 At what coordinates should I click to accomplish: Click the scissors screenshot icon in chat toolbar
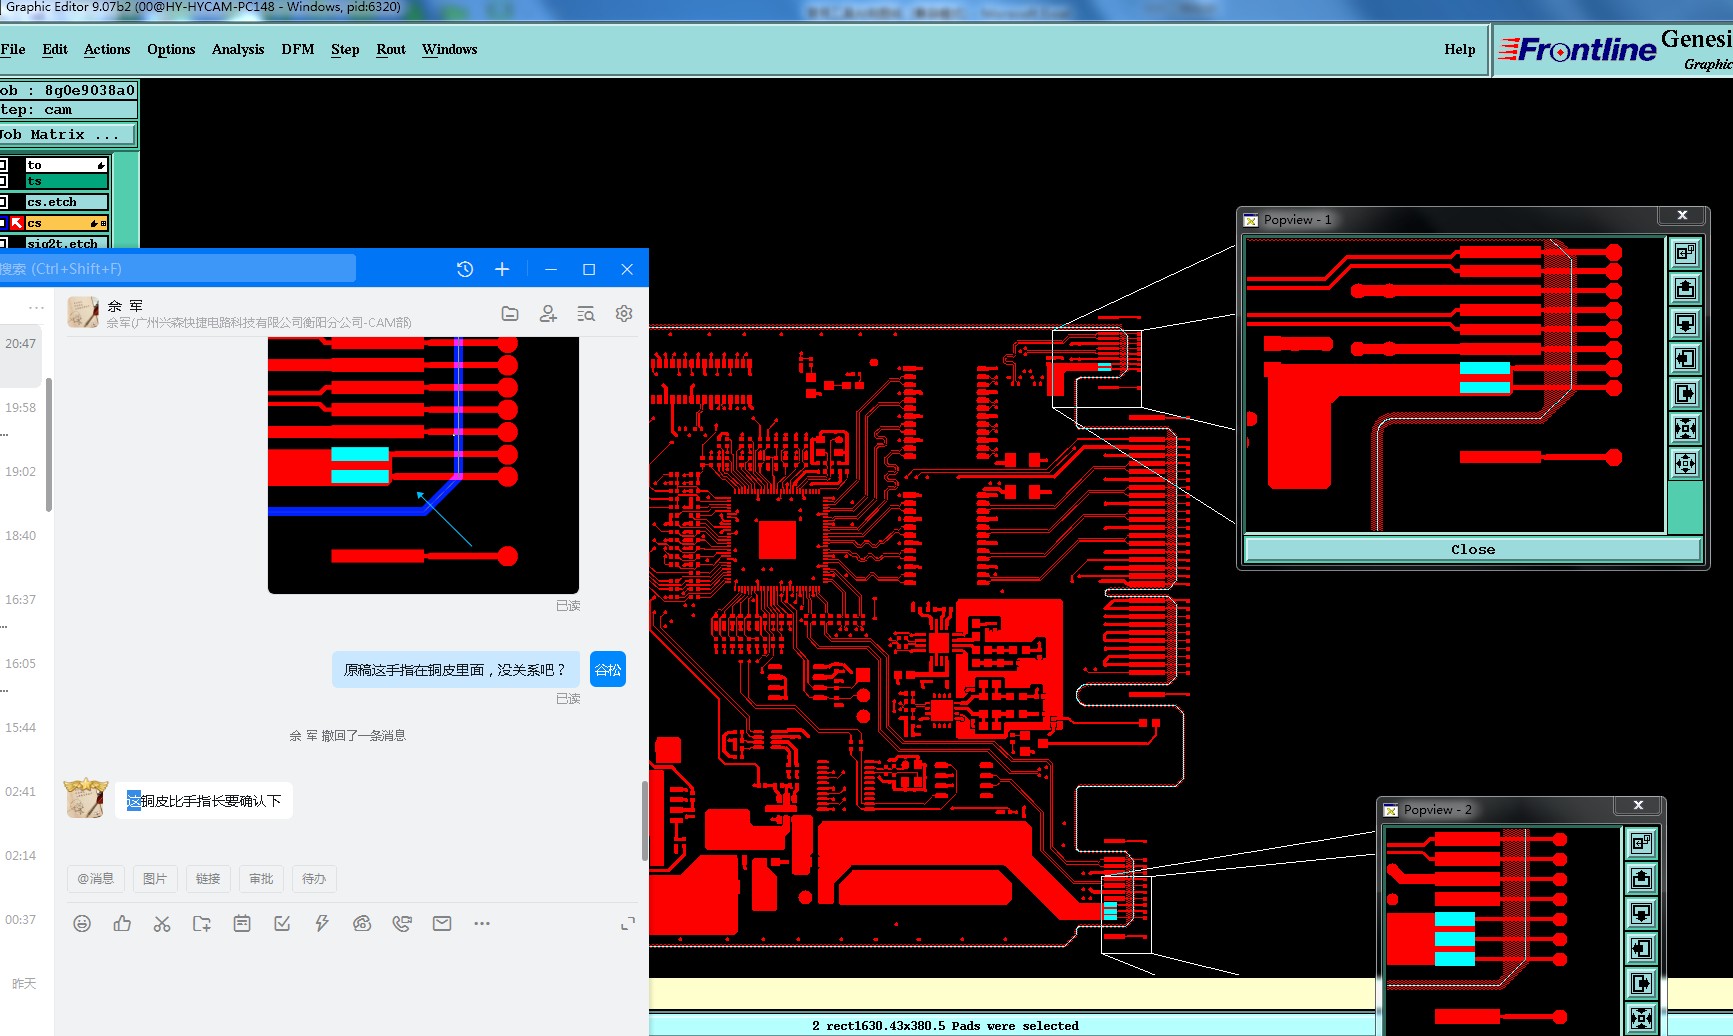pos(162,924)
